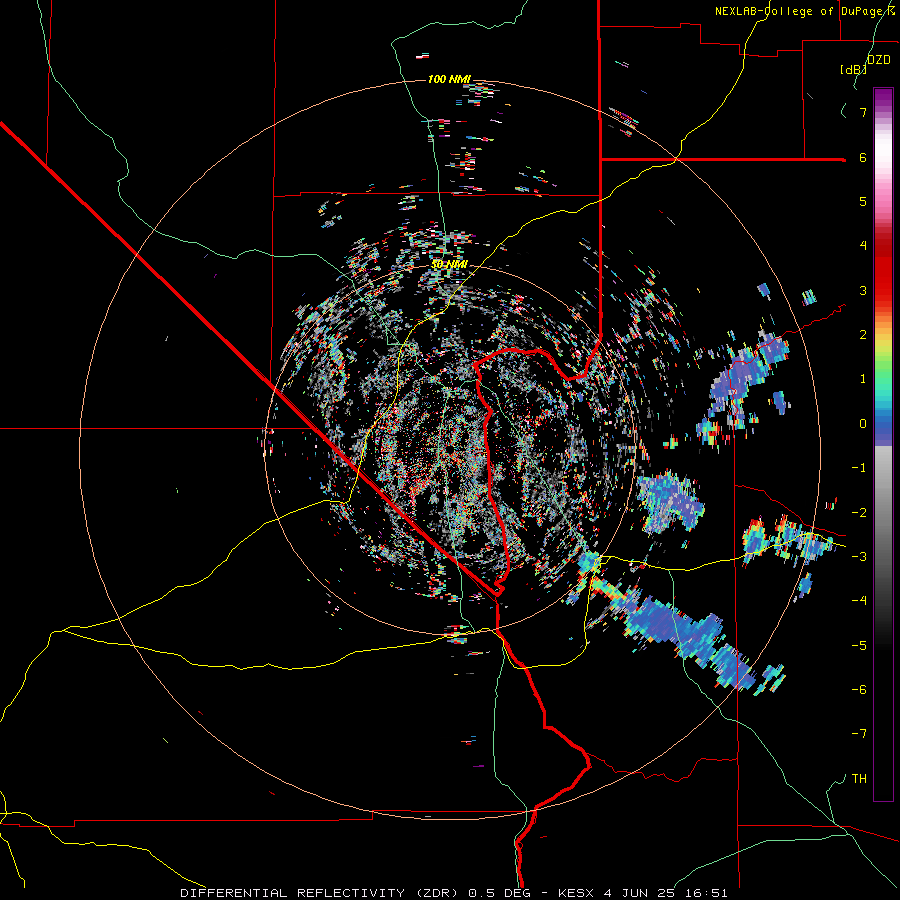Click the "4 JUN 25 16:51" timestamp
Screen dimensions: 900x900
[666, 893]
